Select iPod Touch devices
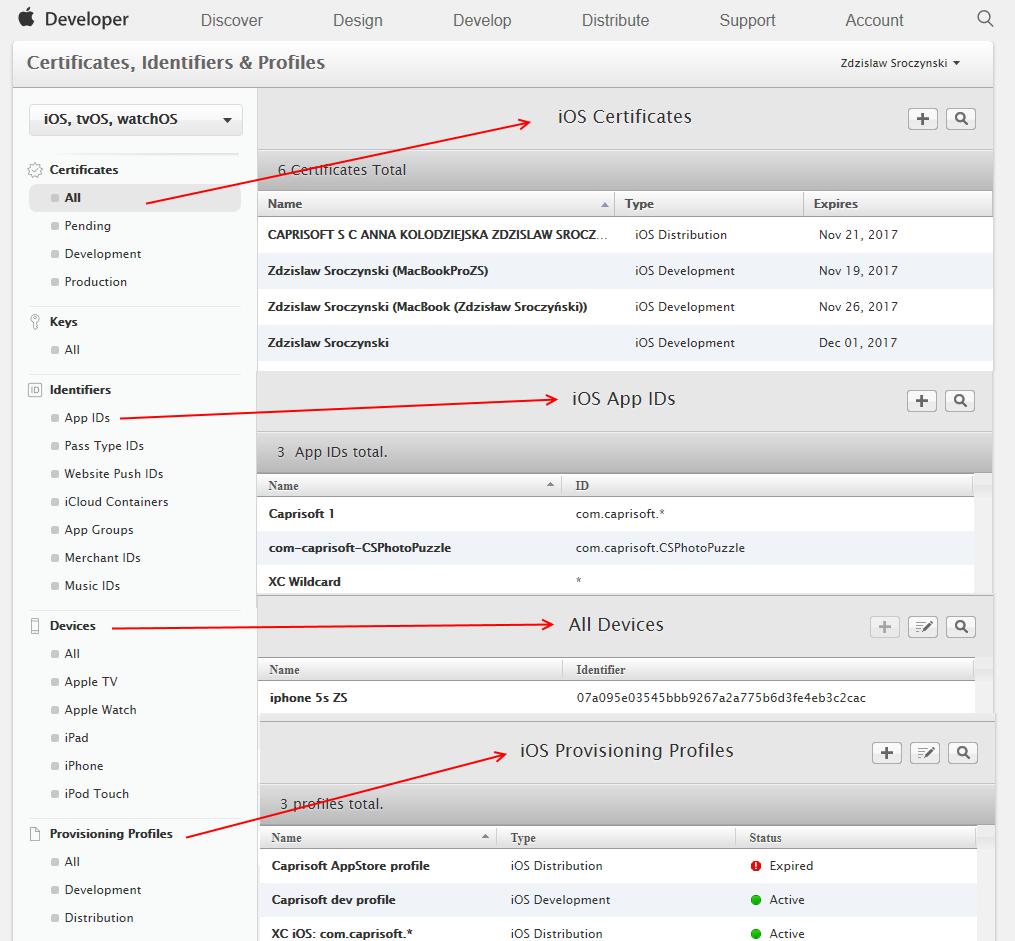The width and height of the screenshot is (1015, 941). [x=96, y=793]
